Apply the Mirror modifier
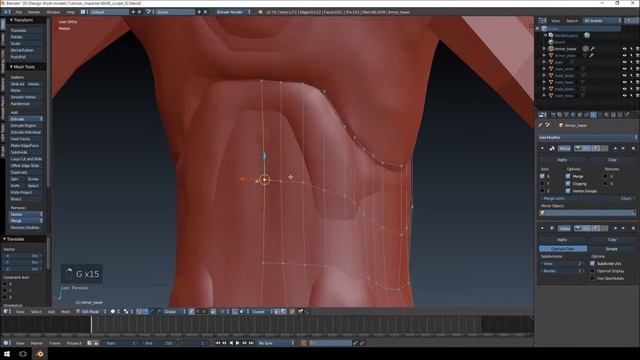Image resolution: width=640 pixels, height=360 pixels. pyautogui.click(x=562, y=160)
